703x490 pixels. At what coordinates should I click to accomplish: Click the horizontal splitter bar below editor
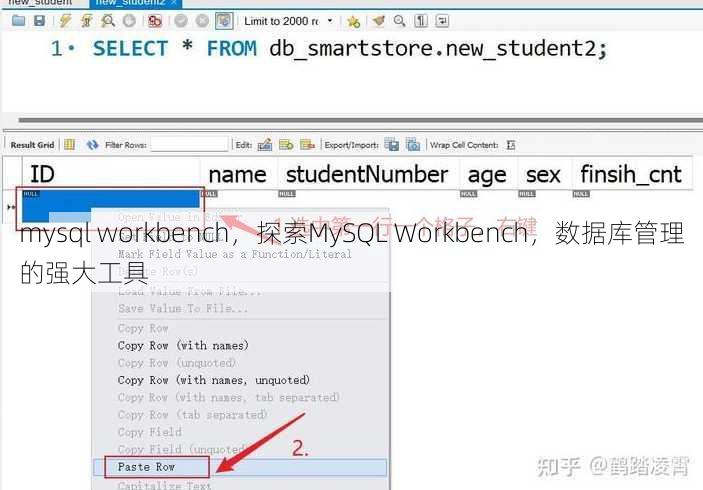pos(360,120)
